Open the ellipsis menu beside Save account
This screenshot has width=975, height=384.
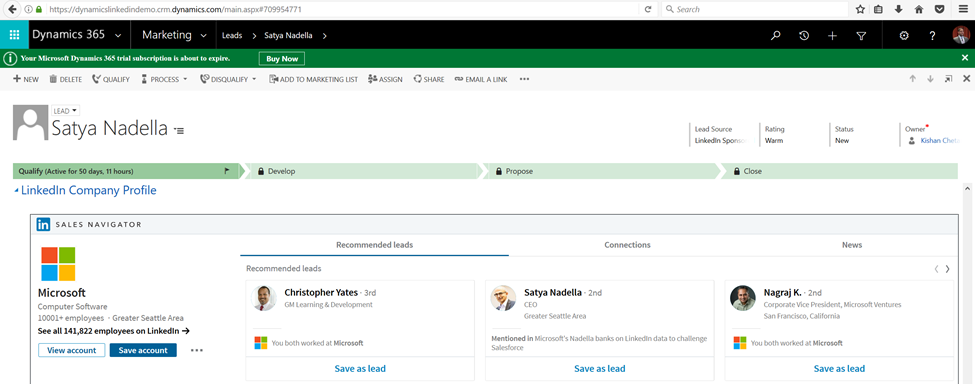[196, 350]
